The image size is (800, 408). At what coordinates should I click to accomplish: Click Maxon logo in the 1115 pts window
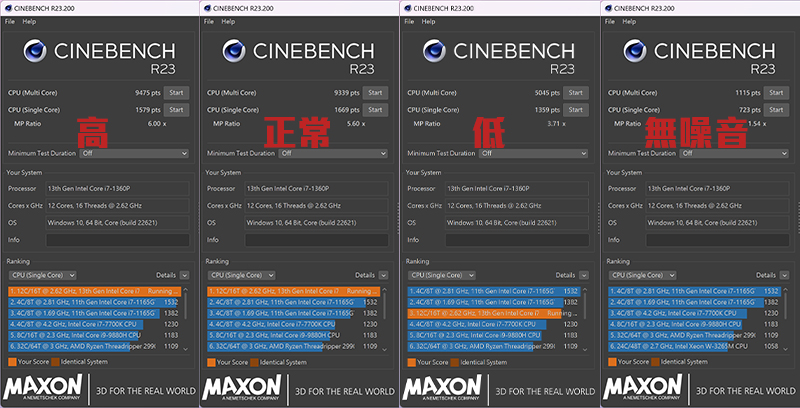click(642, 388)
